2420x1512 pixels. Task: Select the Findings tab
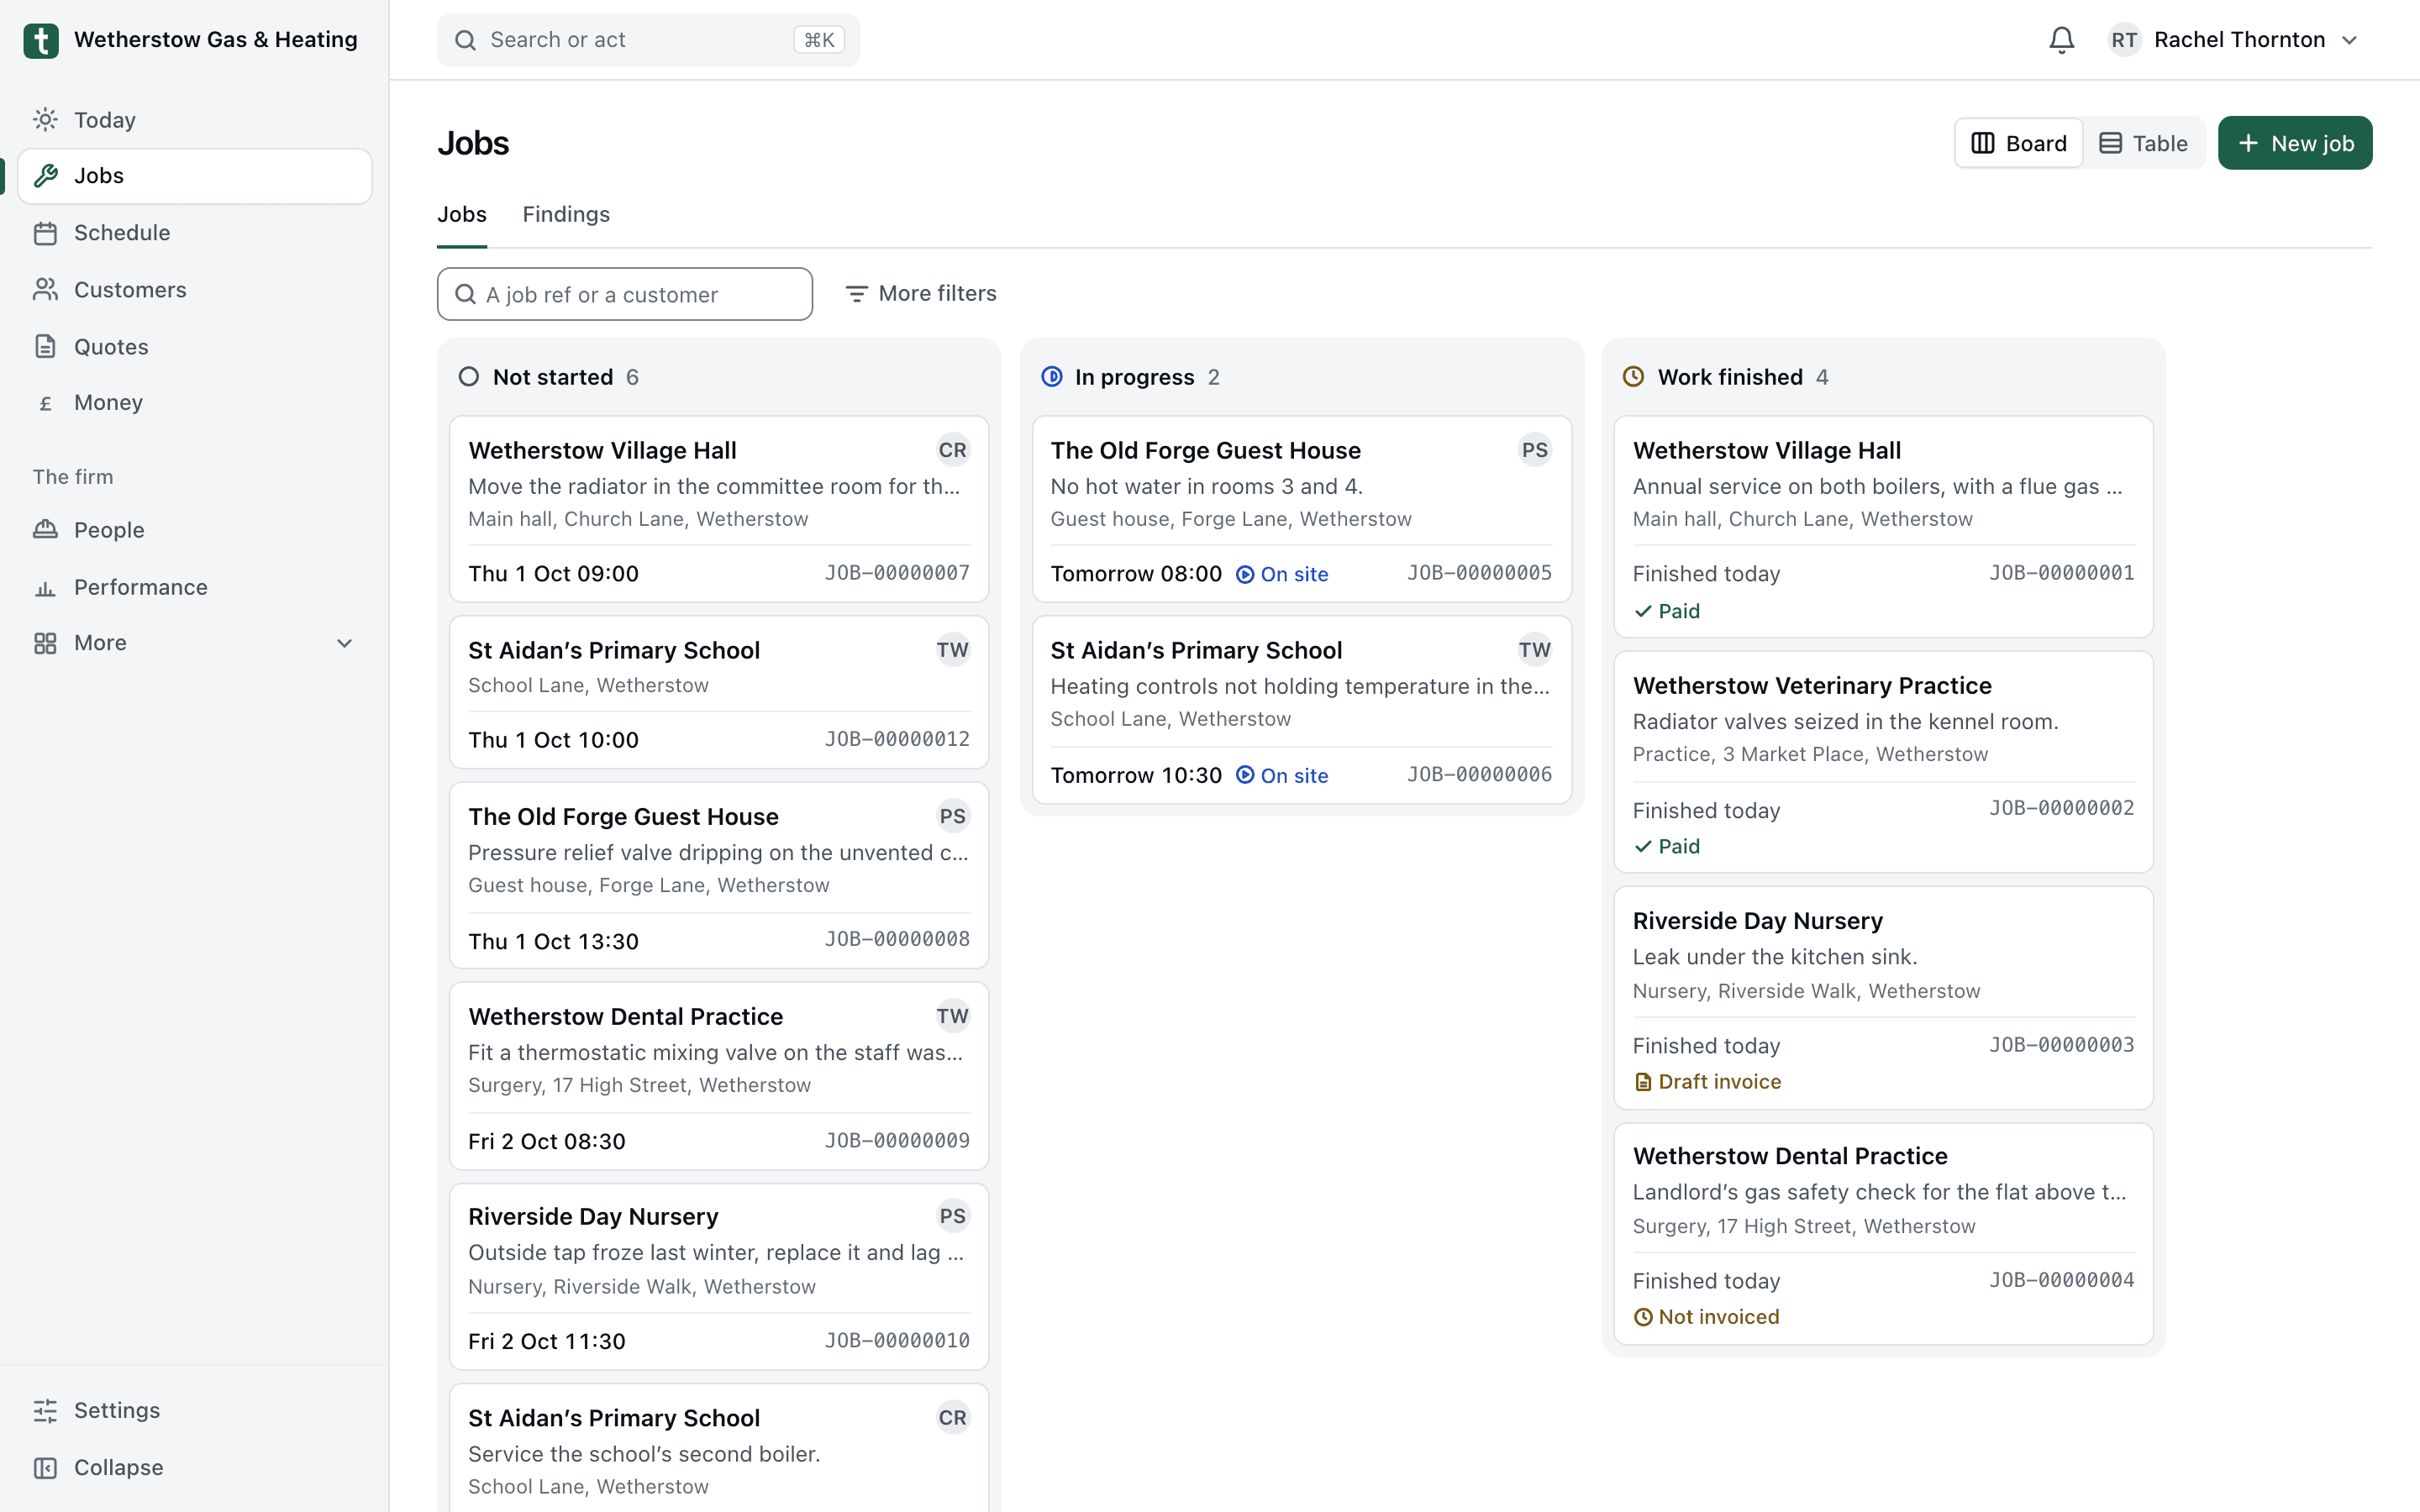(566, 214)
